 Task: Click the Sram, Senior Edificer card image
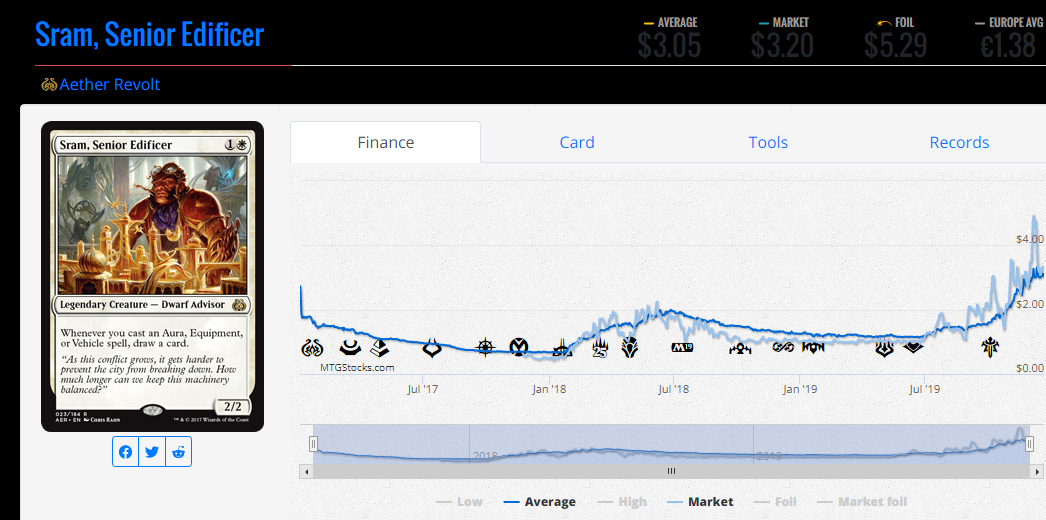tap(152, 276)
